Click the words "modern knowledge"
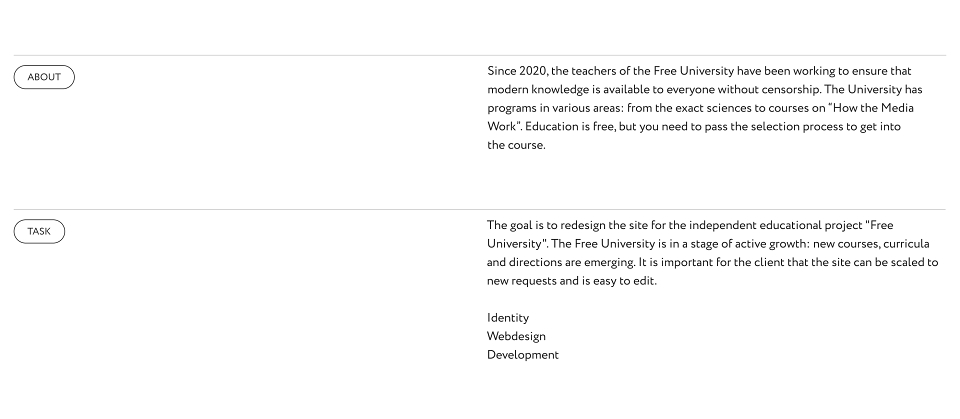Screen dimensions: 960x419 (x=538, y=90)
